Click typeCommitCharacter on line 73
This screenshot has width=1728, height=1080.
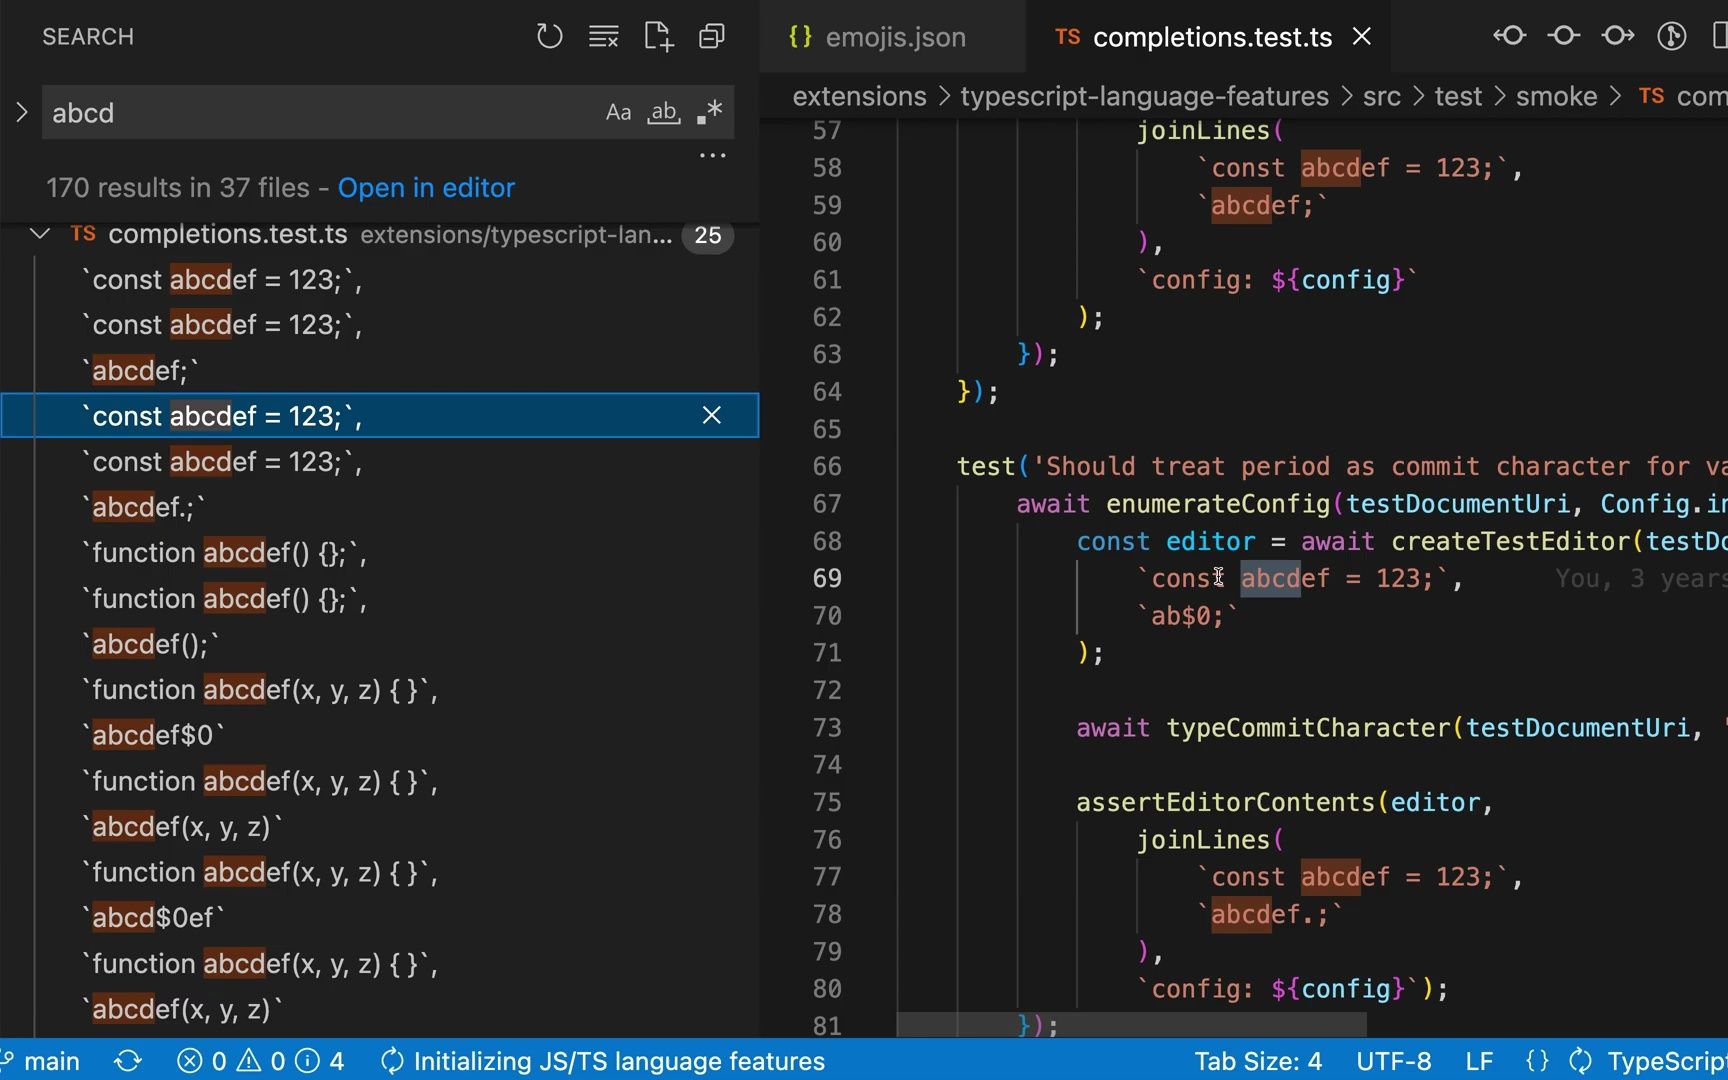[1308, 728]
